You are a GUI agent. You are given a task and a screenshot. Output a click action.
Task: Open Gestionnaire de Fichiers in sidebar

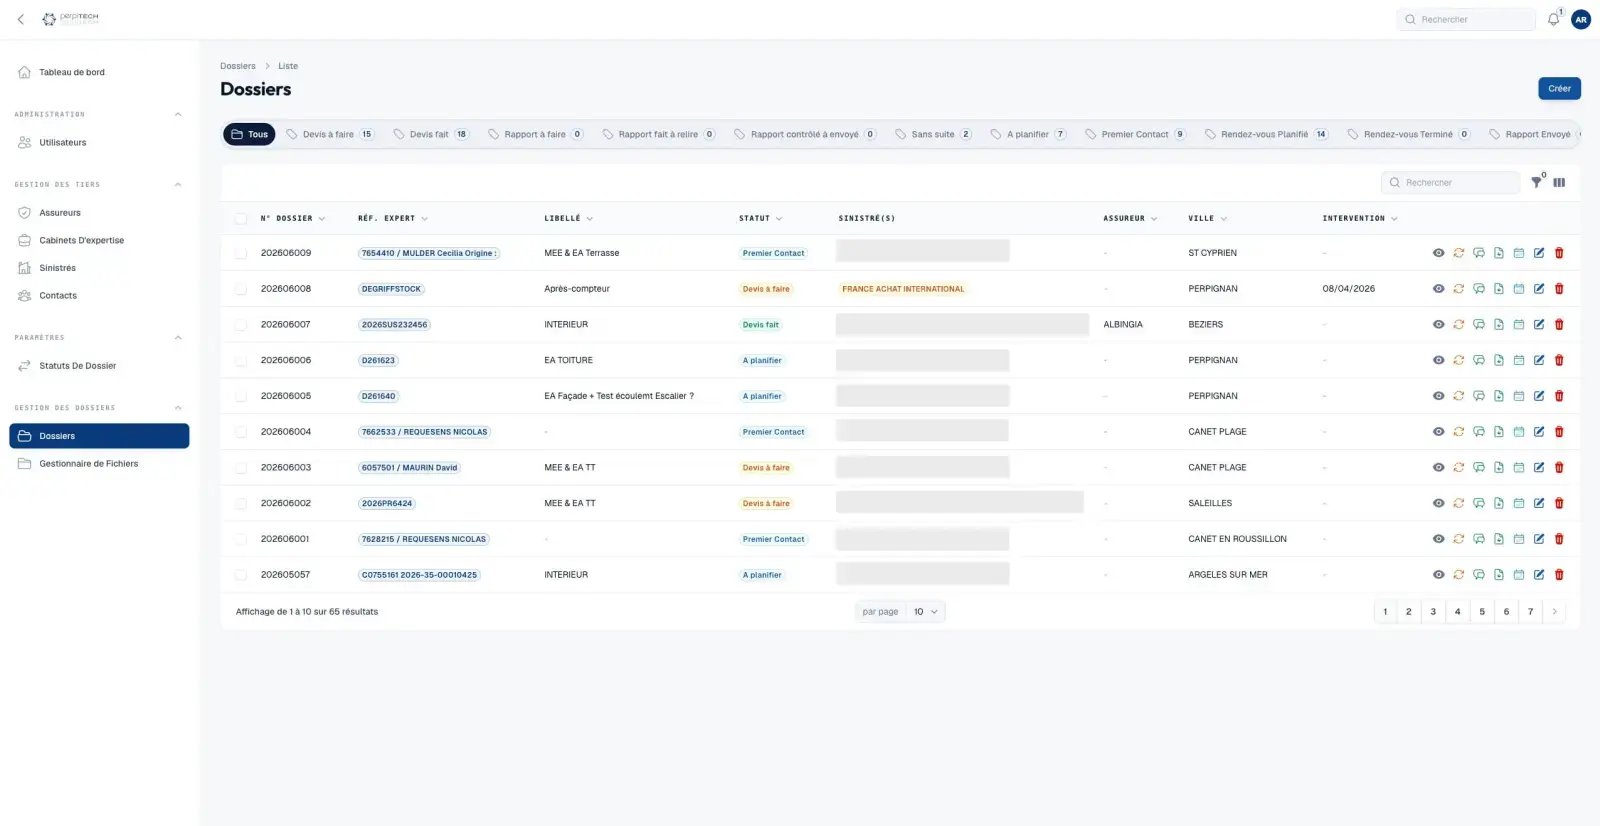point(99,464)
